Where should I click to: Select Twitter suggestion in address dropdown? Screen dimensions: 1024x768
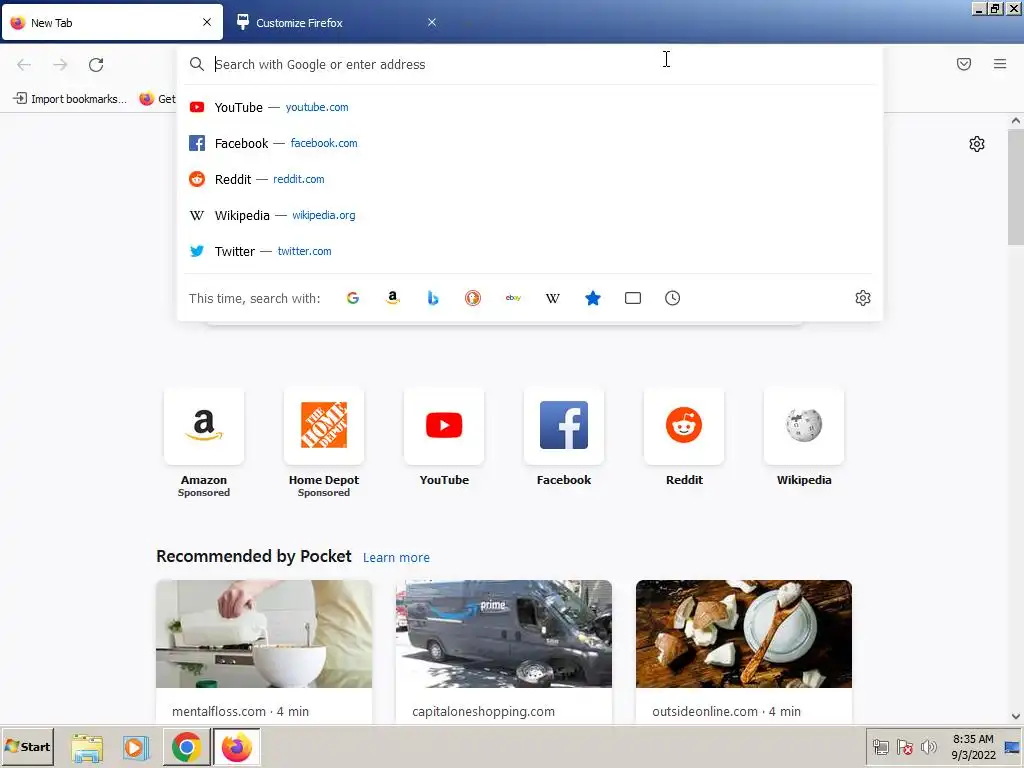coord(530,251)
